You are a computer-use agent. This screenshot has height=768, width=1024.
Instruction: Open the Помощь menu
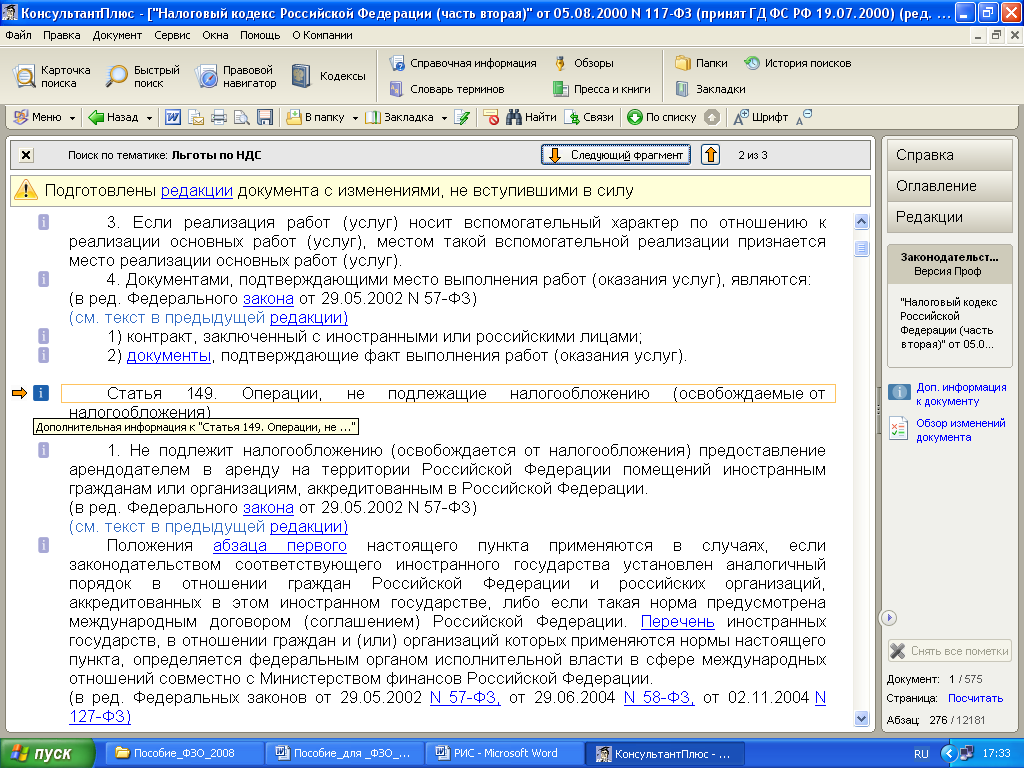pyautogui.click(x=260, y=35)
